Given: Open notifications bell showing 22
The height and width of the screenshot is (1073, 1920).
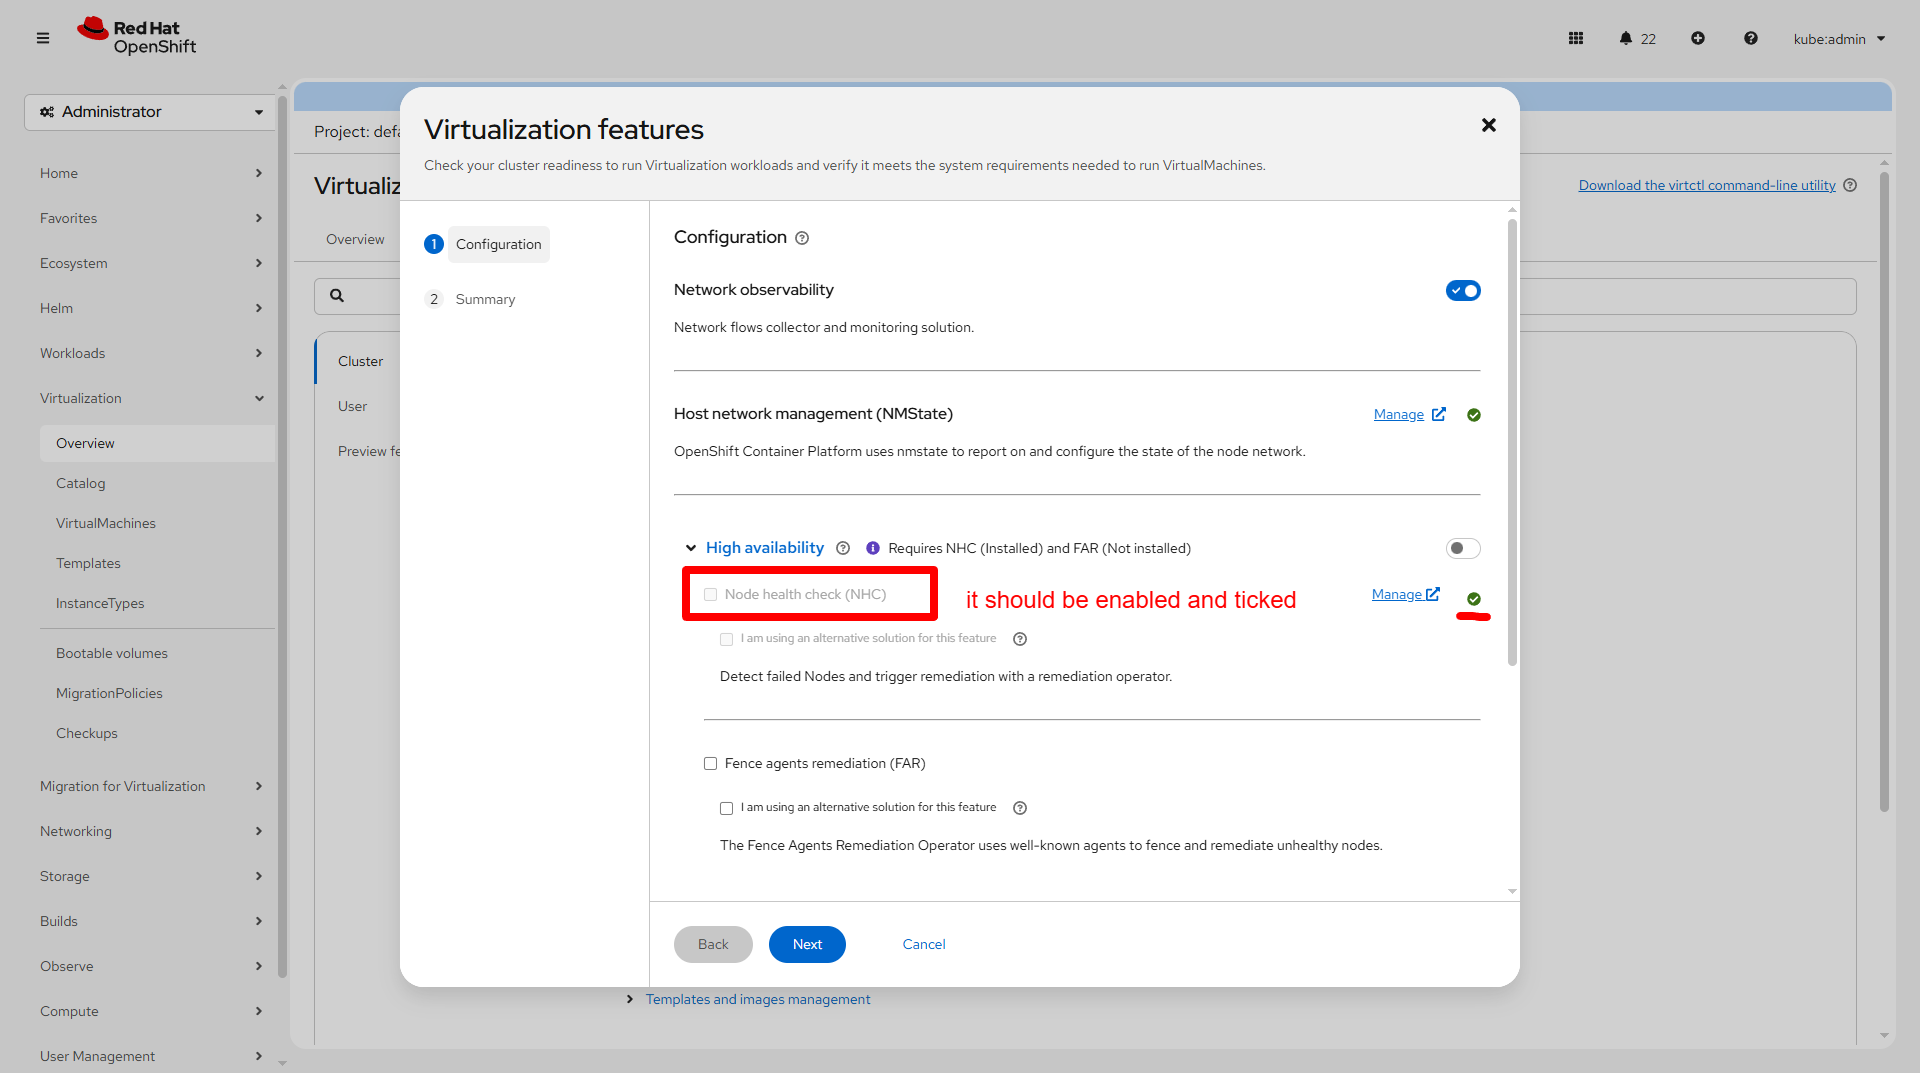Looking at the screenshot, I should pyautogui.click(x=1637, y=38).
